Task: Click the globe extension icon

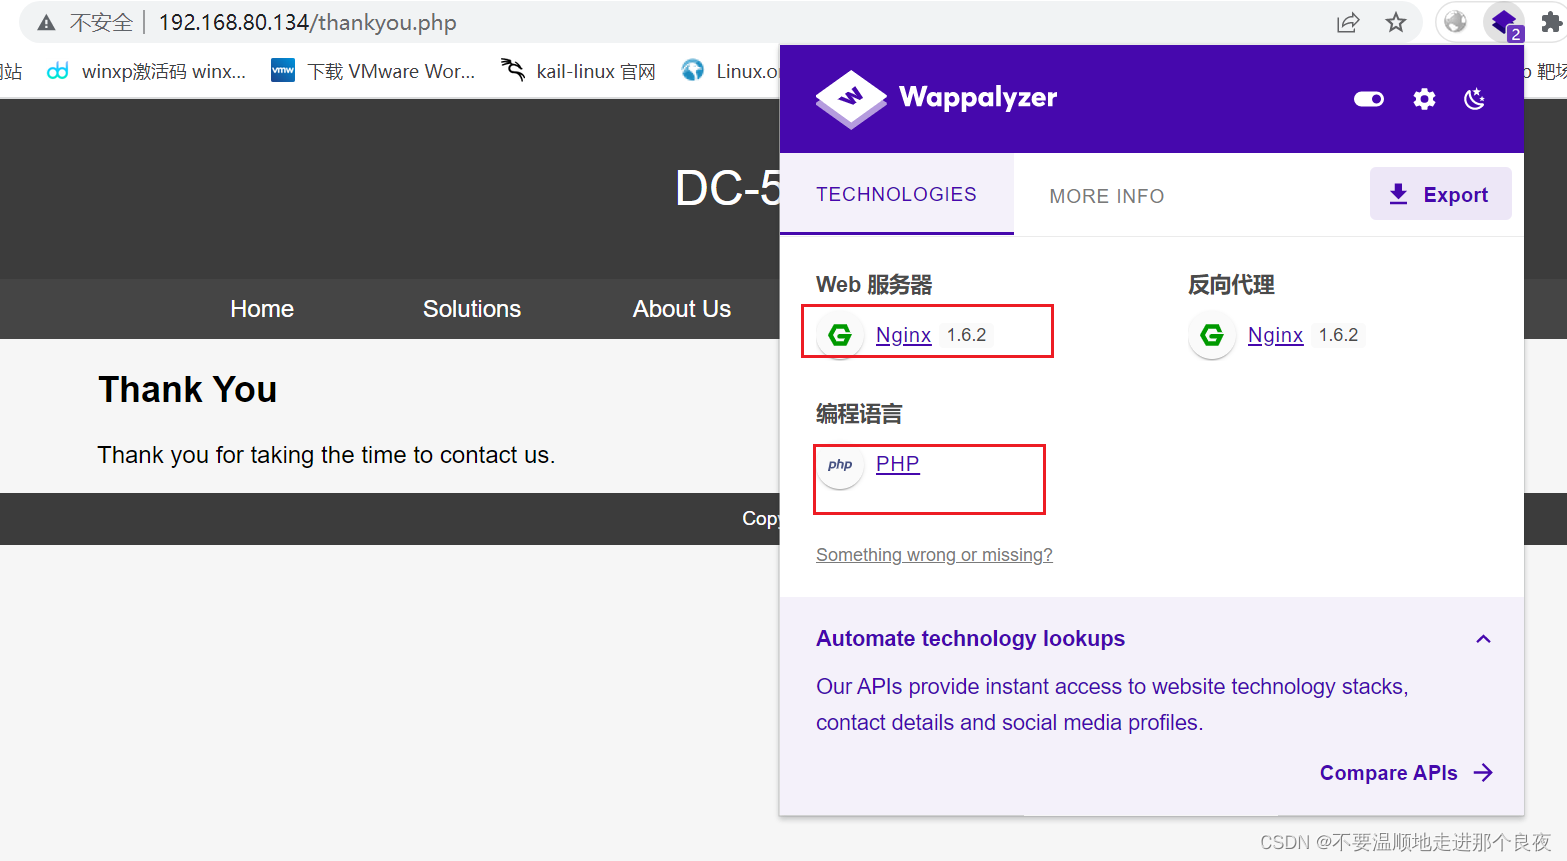Action: click(1456, 22)
